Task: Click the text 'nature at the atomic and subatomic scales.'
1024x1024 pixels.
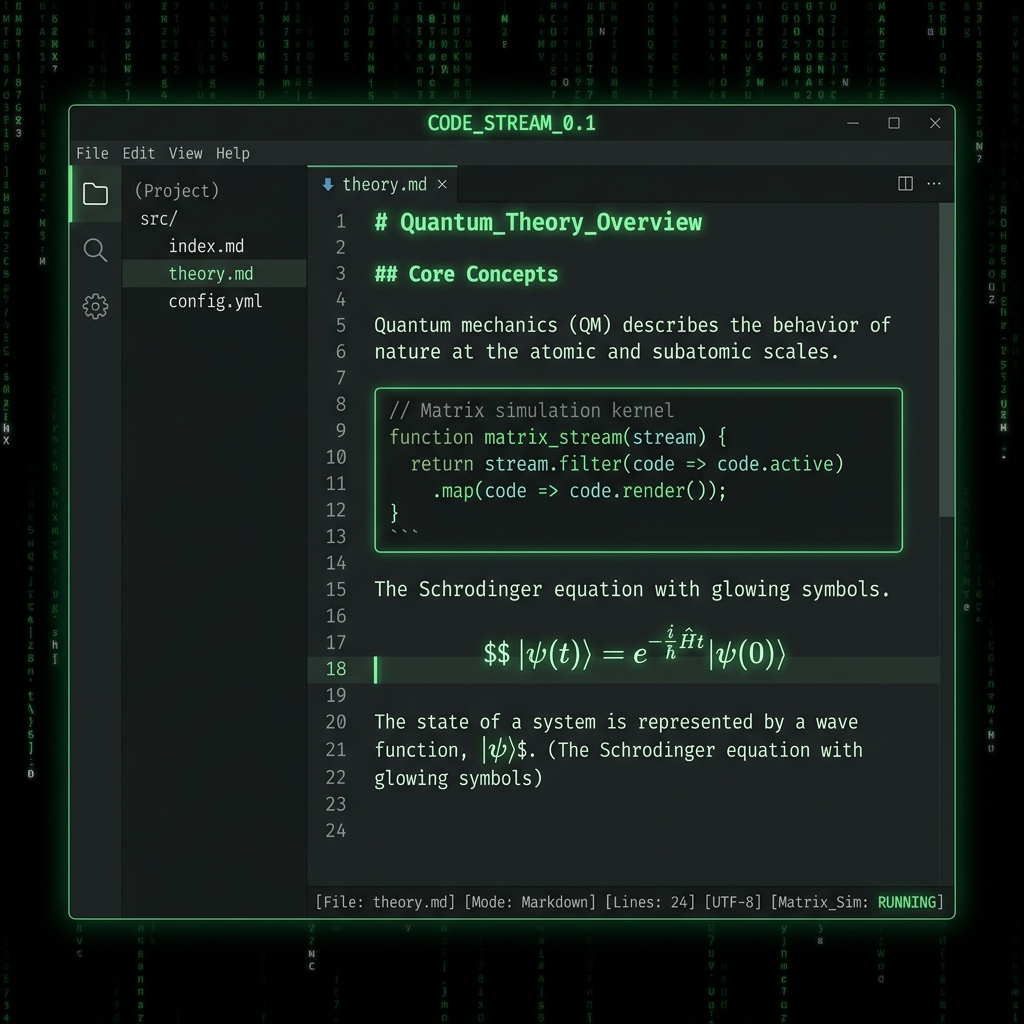Action: (606, 352)
